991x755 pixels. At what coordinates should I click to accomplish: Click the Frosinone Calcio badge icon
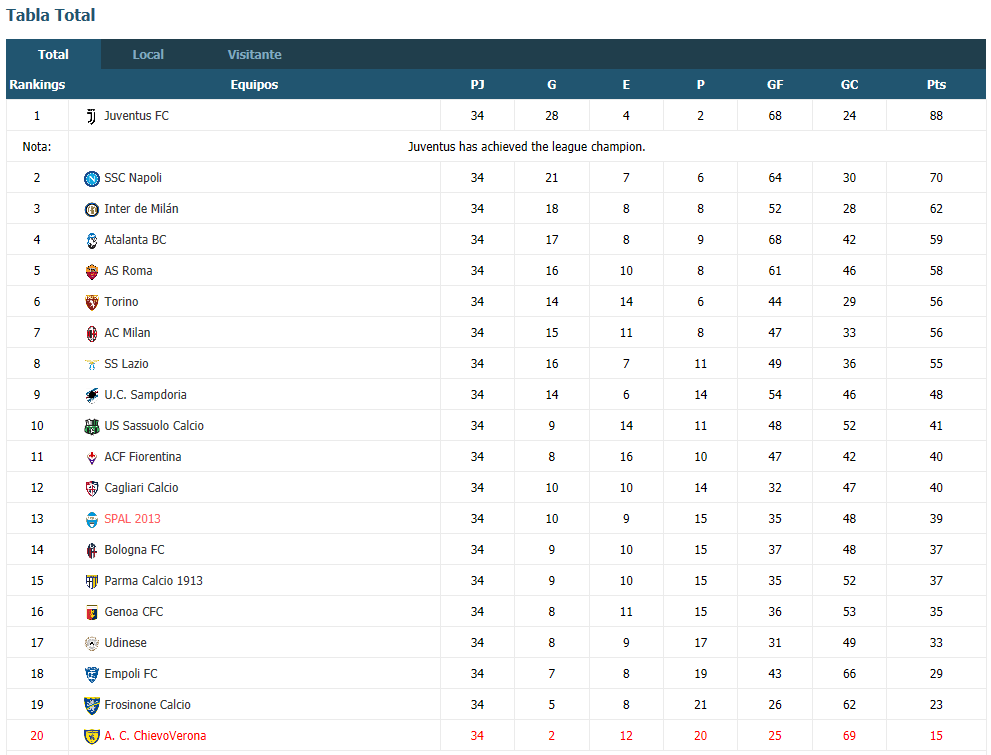tap(92, 705)
